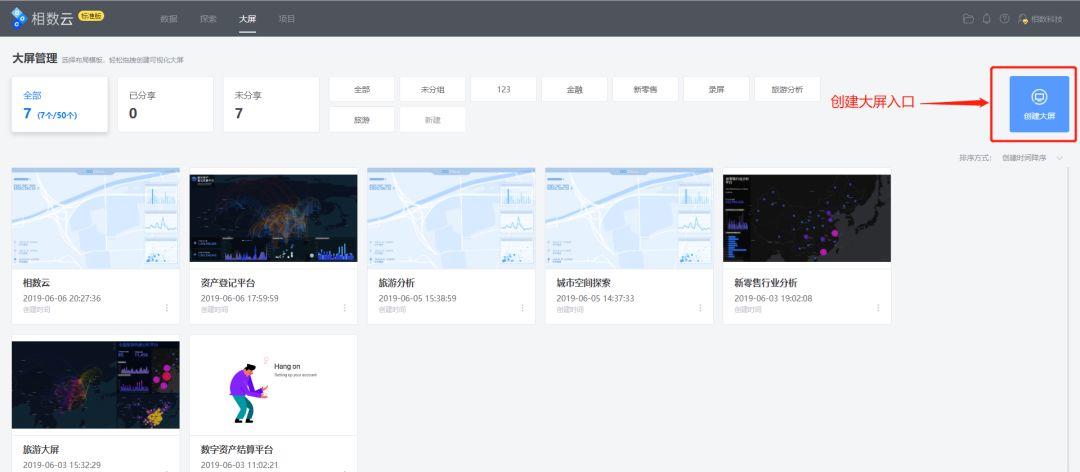Viewport: 1080px width, 472px height.
Task: Open the more options menu on the 城市空间探索 card
Action: tap(700, 308)
